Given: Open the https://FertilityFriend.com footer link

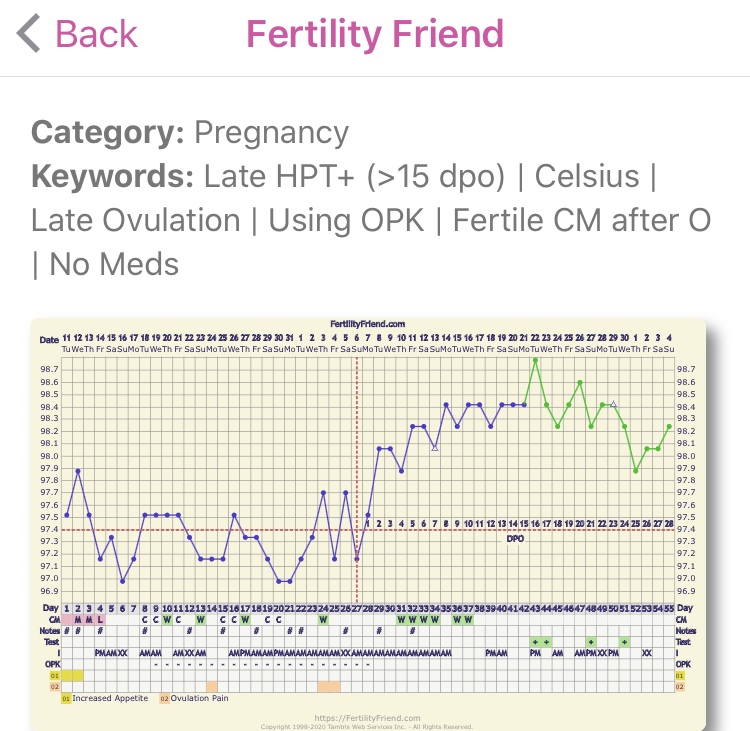Looking at the screenshot, I should point(369,718).
